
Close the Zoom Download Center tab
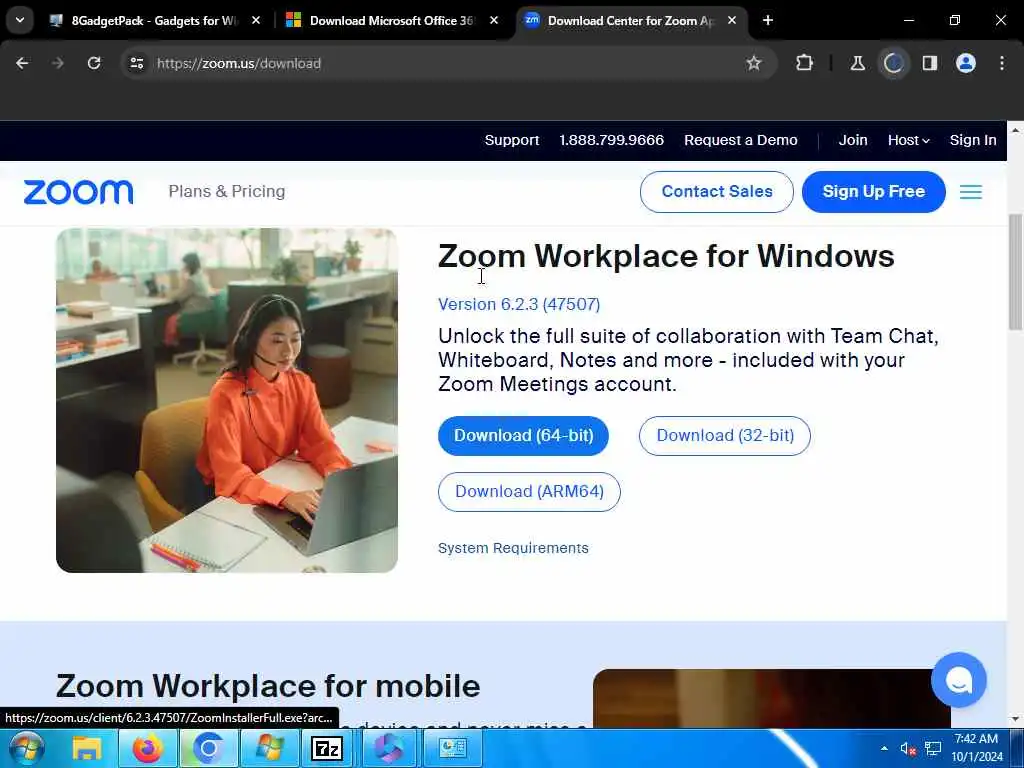(x=732, y=21)
